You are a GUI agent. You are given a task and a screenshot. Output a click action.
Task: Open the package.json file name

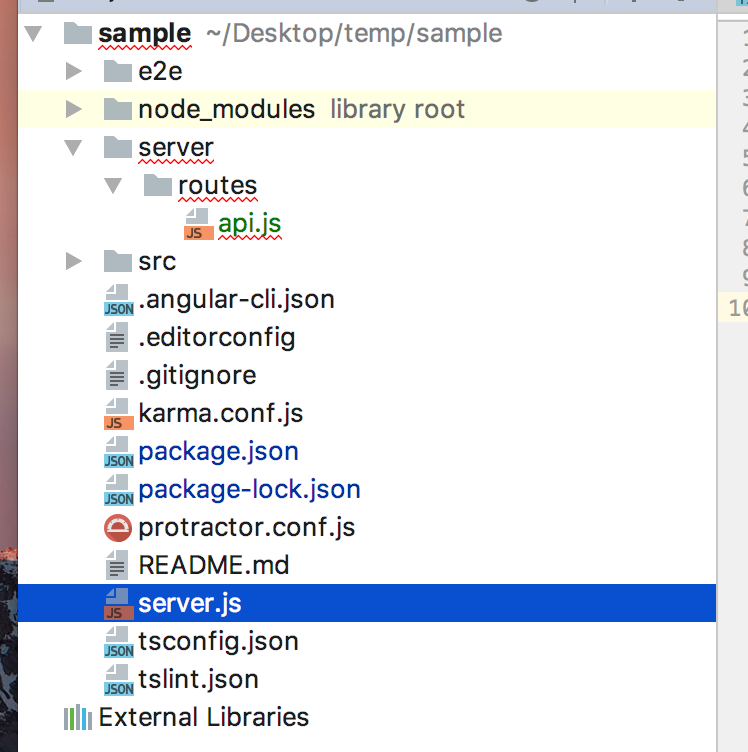pos(219,452)
